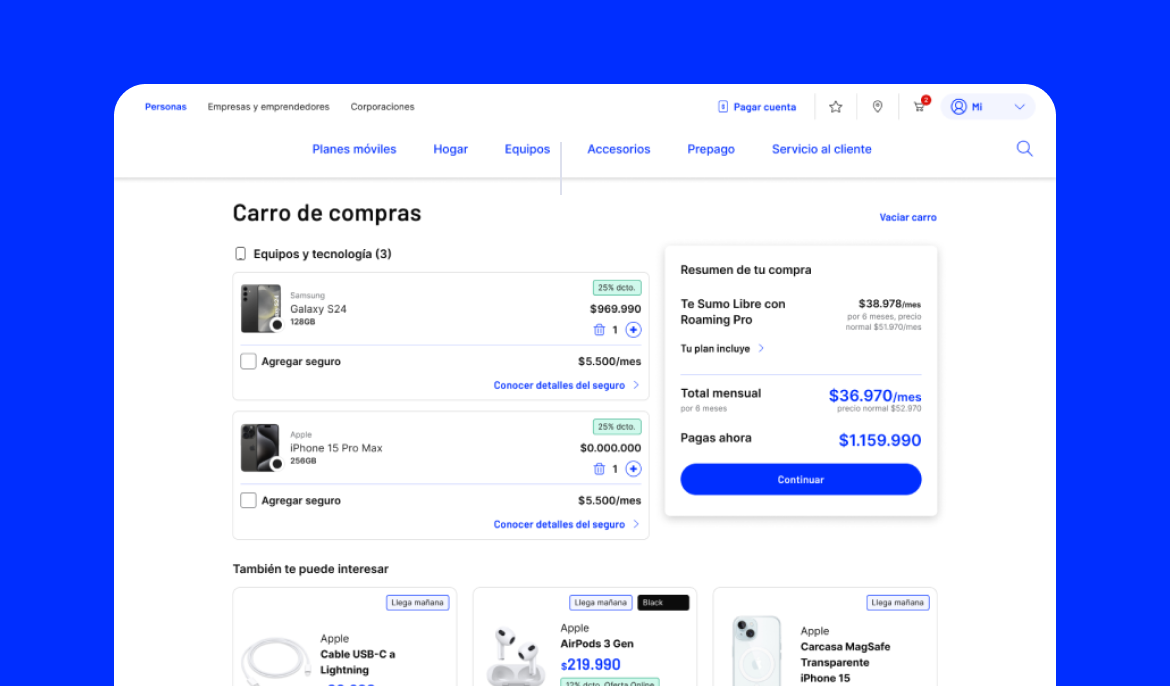1170x686 pixels.
Task: Click the Galaxy S24 product name
Action: coord(319,309)
